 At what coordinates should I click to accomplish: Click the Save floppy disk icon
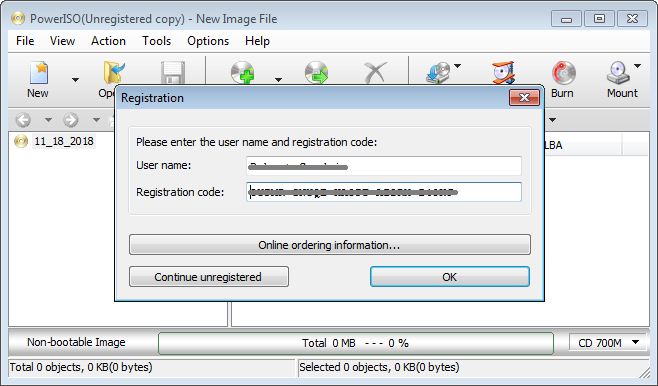coord(172,73)
